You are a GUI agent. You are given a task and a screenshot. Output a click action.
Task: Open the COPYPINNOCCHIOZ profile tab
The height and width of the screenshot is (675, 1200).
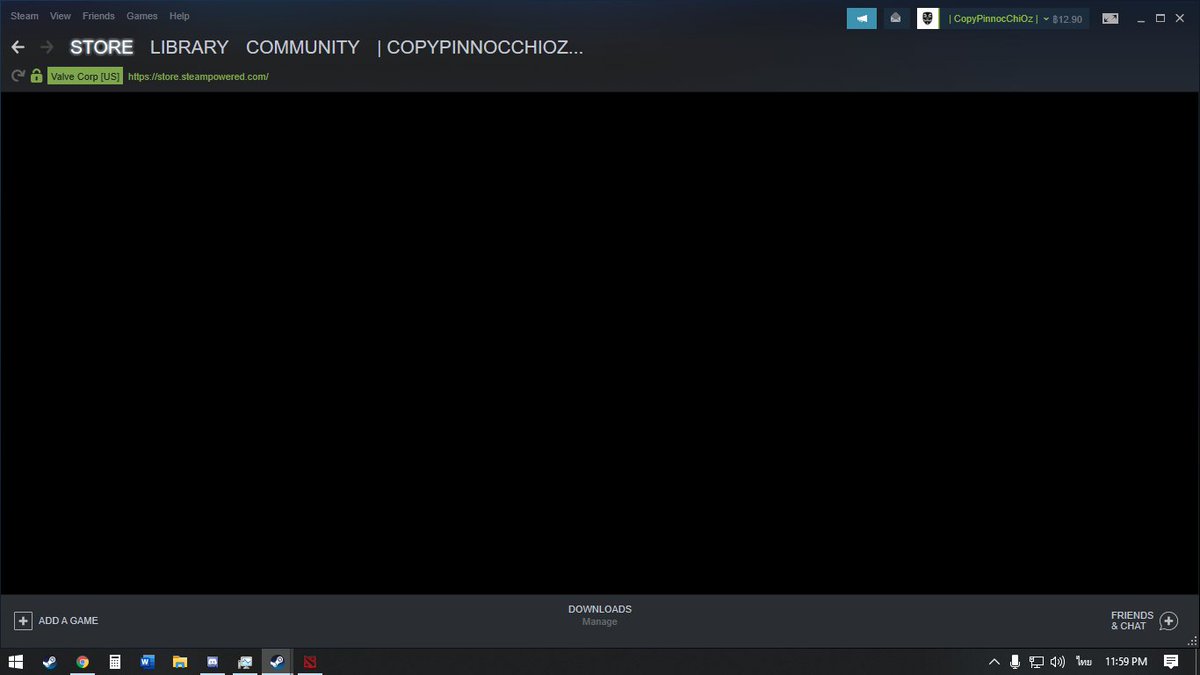[480, 47]
